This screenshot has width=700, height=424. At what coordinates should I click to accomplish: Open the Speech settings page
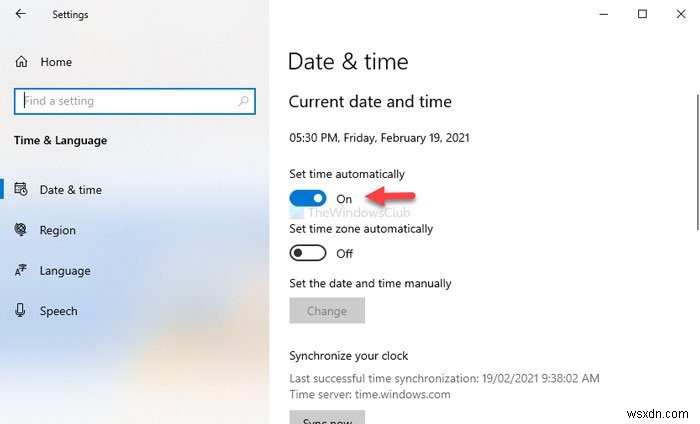(58, 311)
